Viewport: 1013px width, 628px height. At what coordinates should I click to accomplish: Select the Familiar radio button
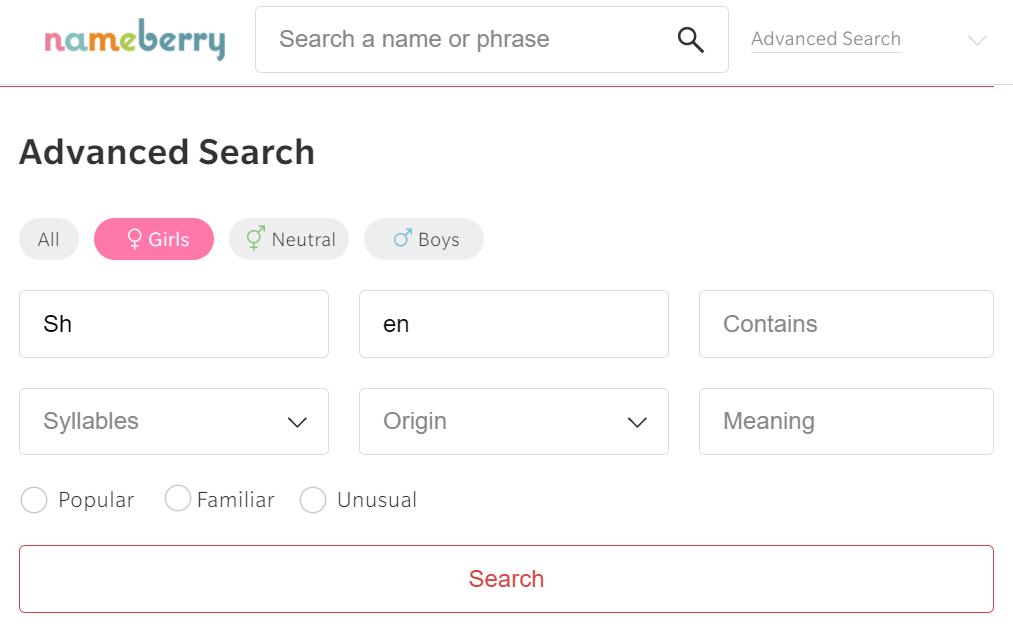tap(178, 498)
